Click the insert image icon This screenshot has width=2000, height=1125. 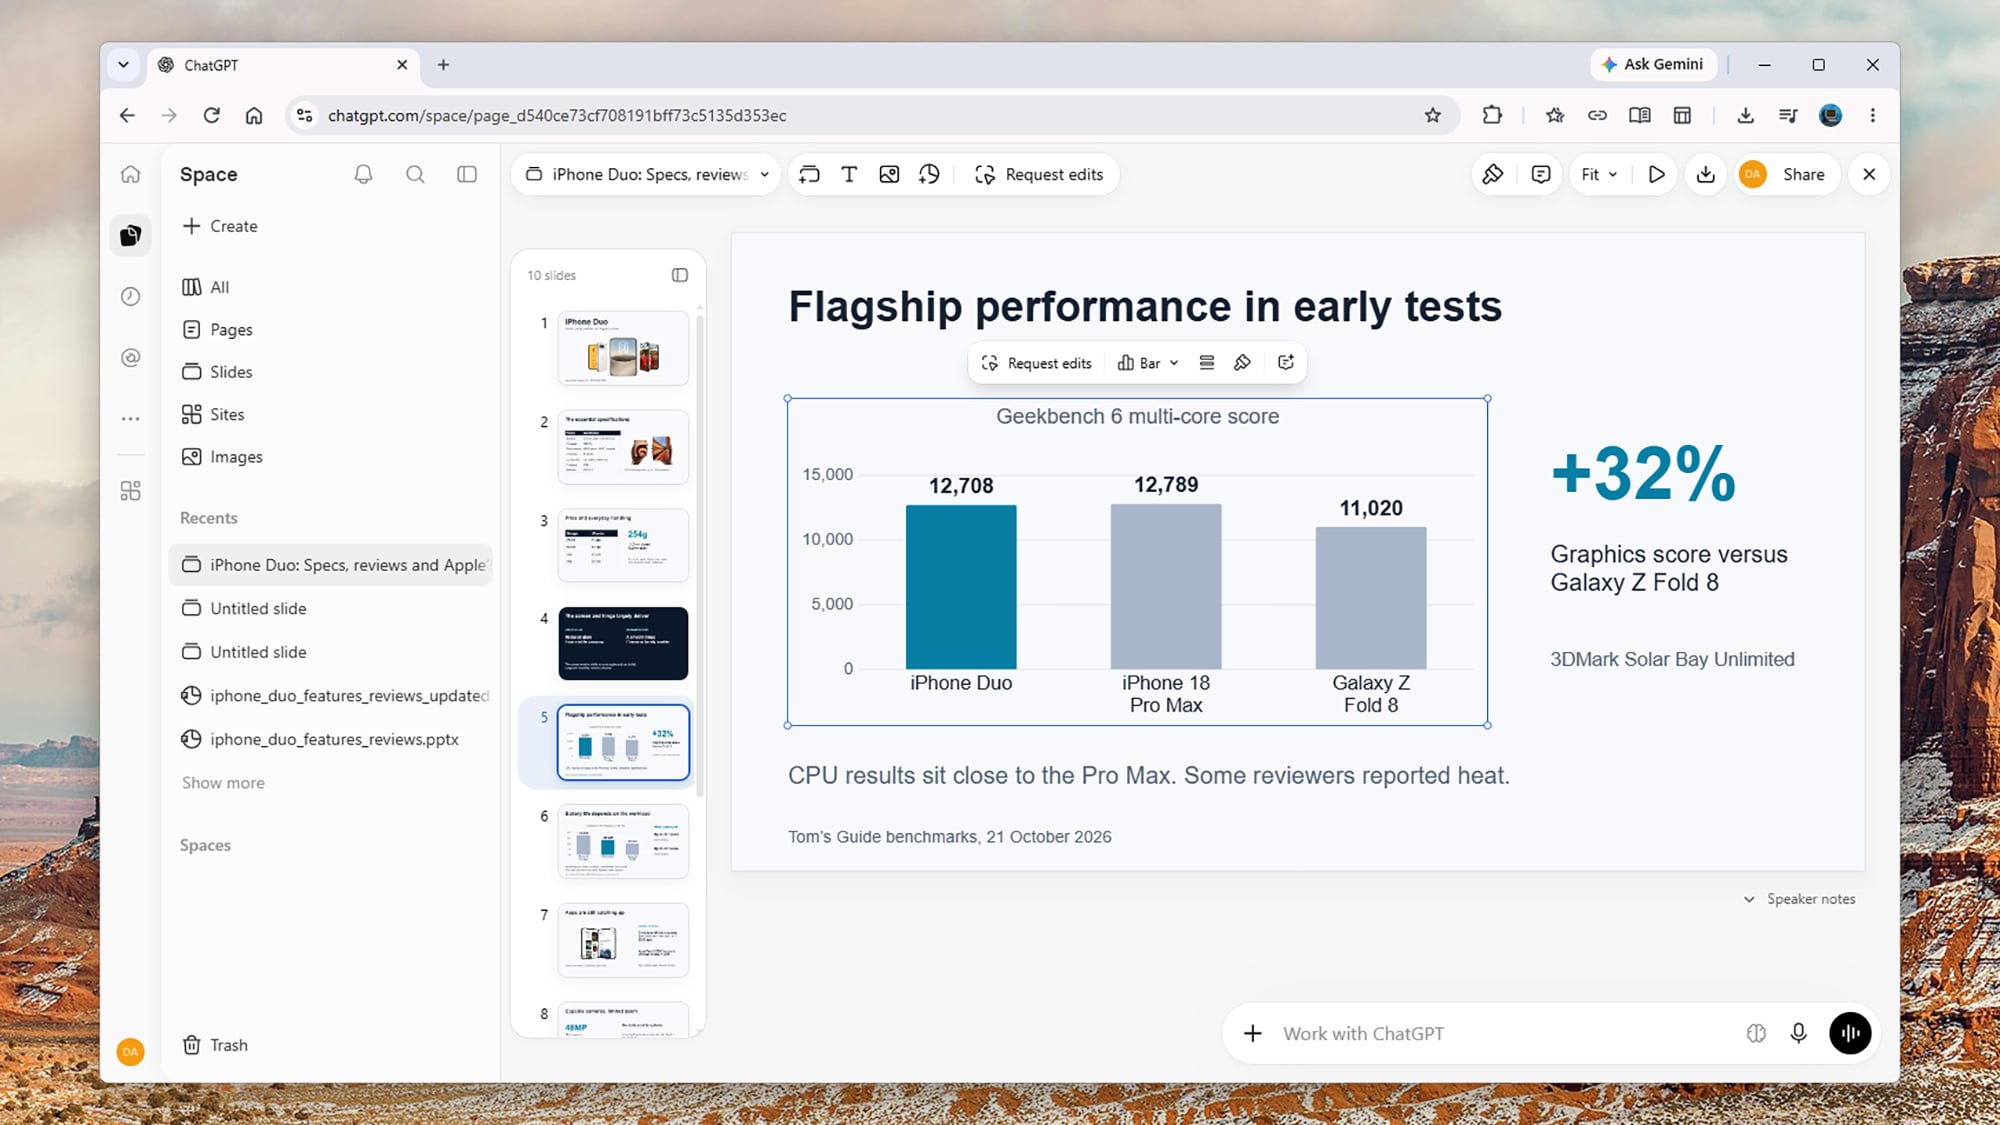[889, 174]
